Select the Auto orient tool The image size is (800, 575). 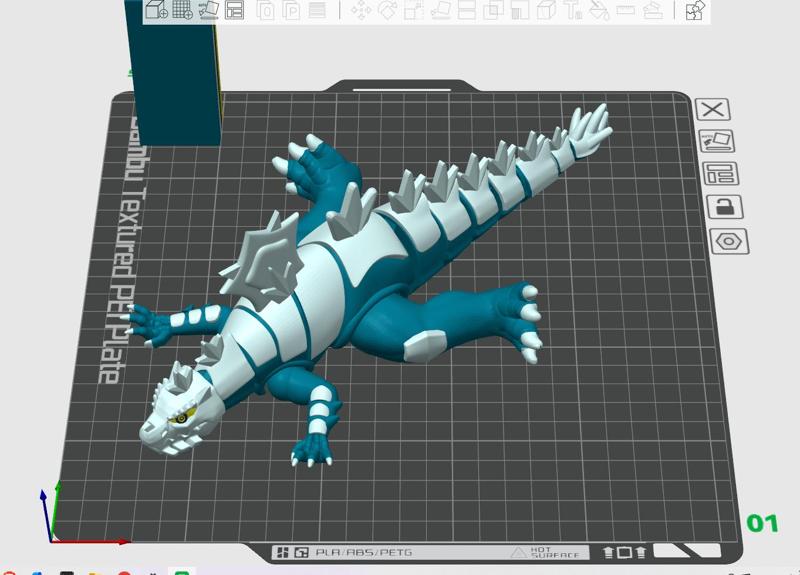209,11
